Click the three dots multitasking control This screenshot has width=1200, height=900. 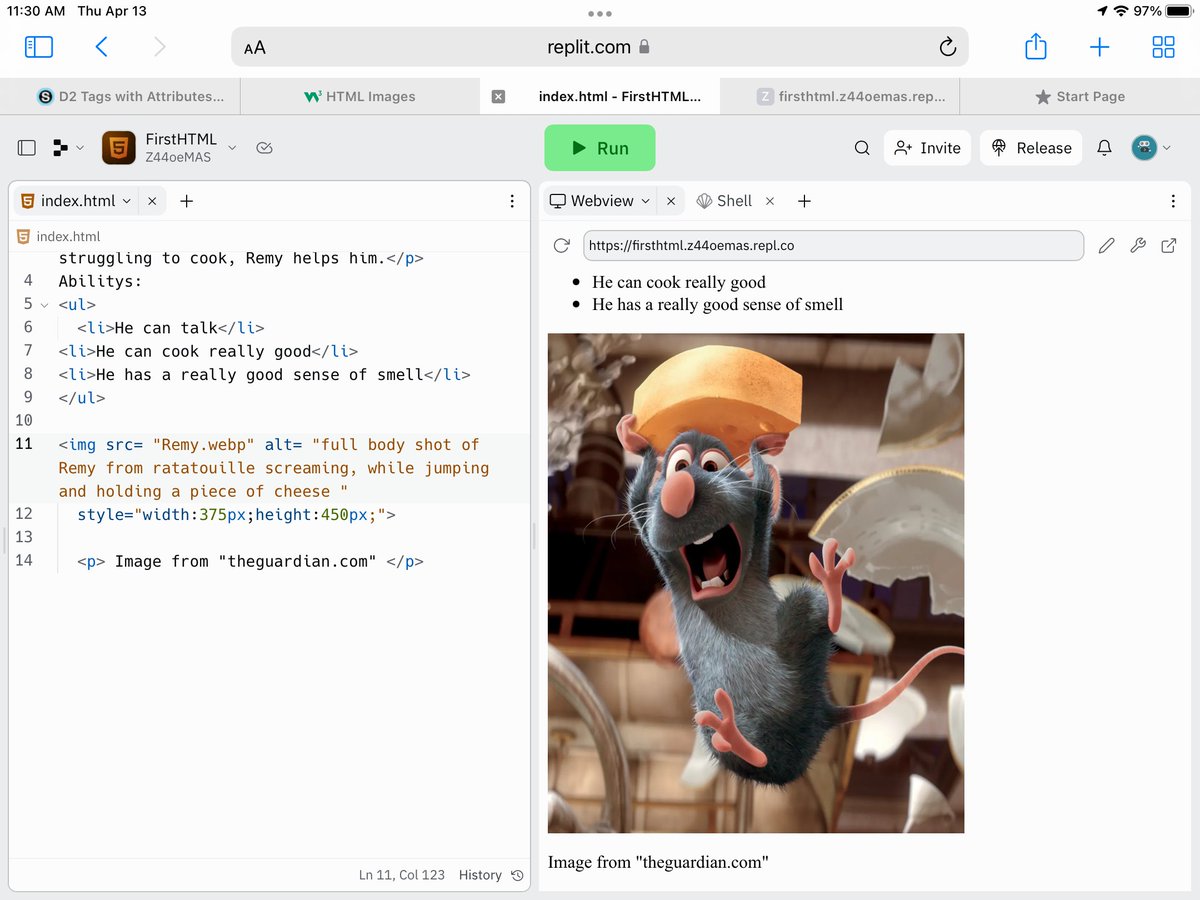click(x=600, y=13)
